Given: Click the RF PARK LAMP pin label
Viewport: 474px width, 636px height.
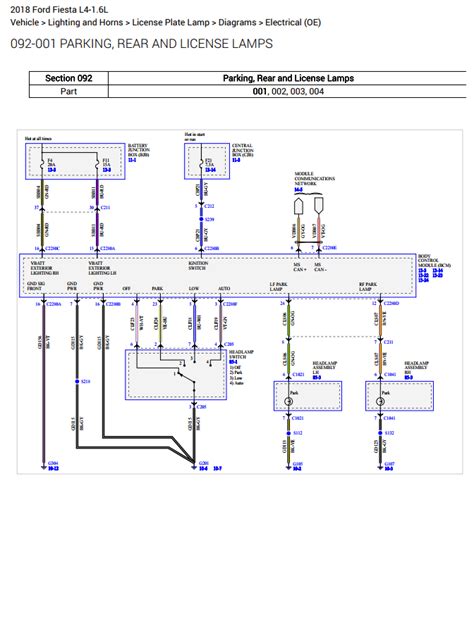Looking at the screenshot, I should 368,286.
